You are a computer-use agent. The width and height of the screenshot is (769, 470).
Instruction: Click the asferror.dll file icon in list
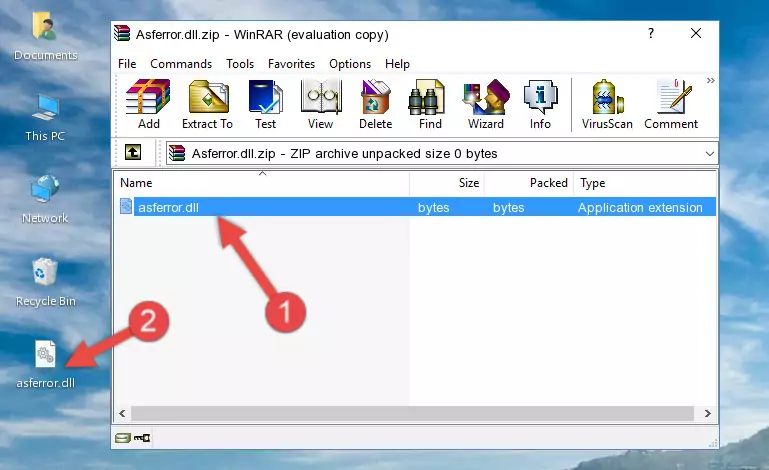pos(126,207)
